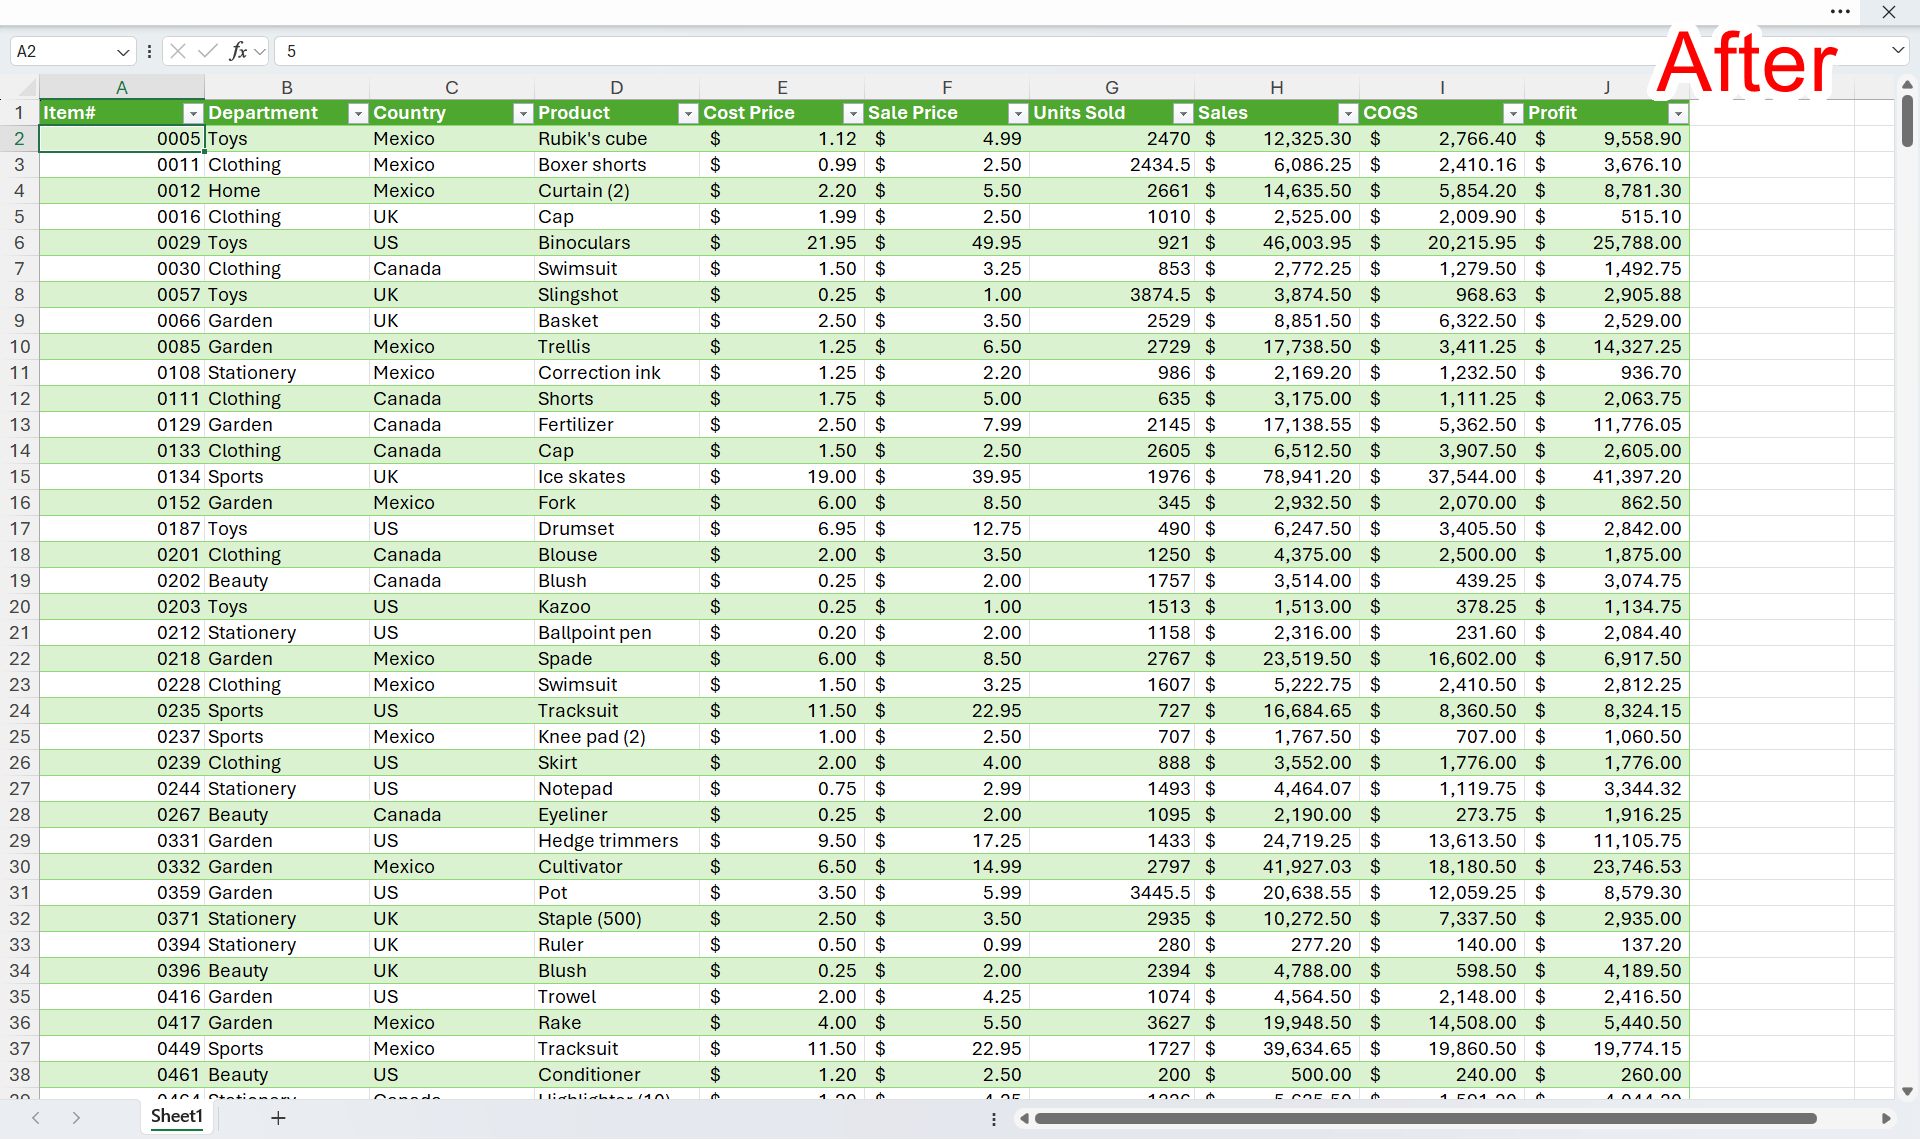Open the Sales column filter dropdown

point(1348,114)
